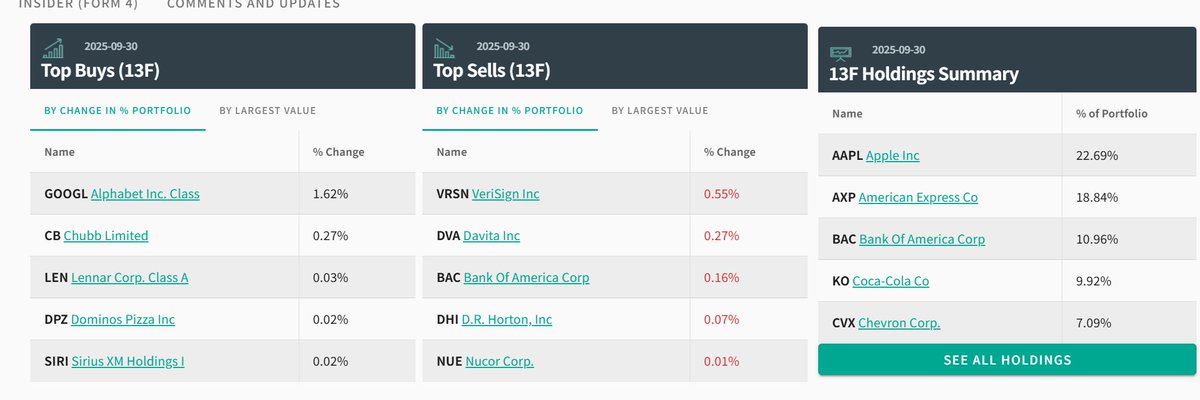The width and height of the screenshot is (1200, 400).
Task: Open the Comments and Updates tab
Action: [x=253, y=4]
